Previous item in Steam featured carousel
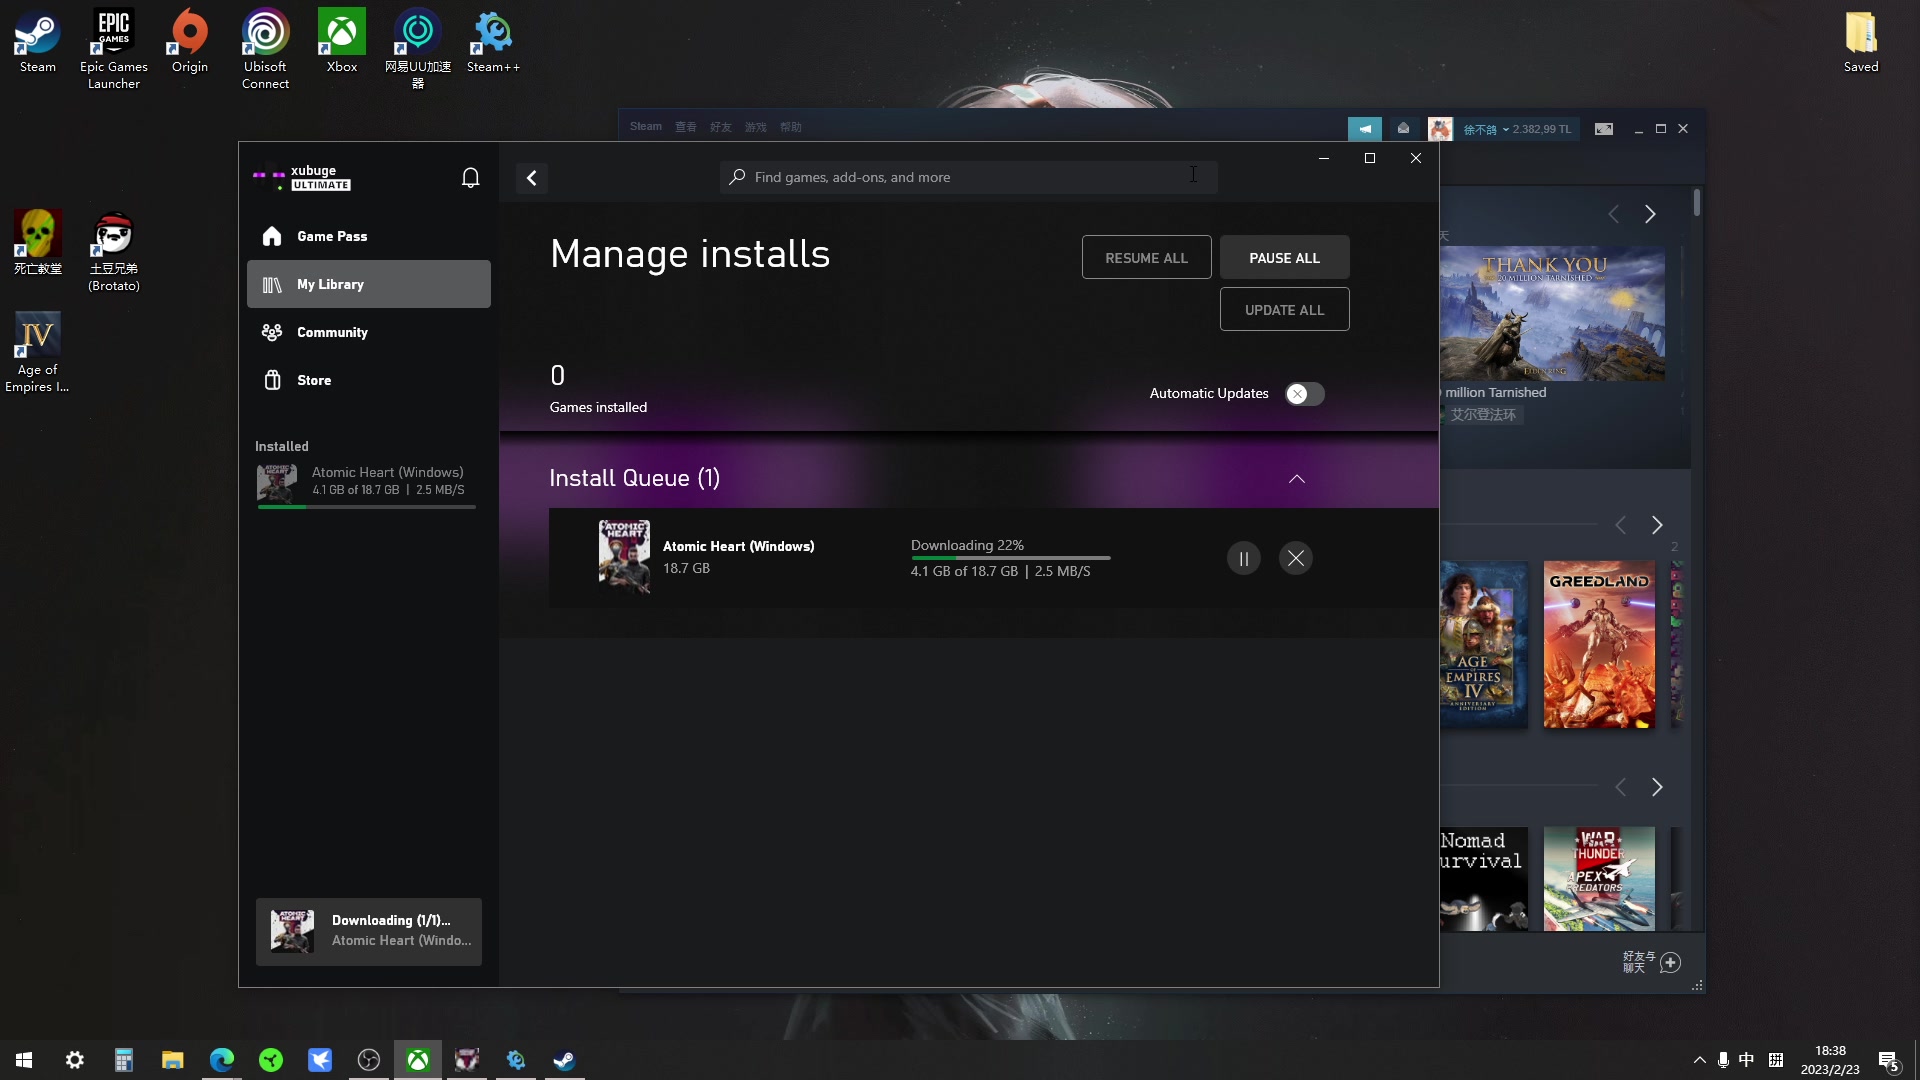The height and width of the screenshot is (1080, 1920). tap(1613, 214)
